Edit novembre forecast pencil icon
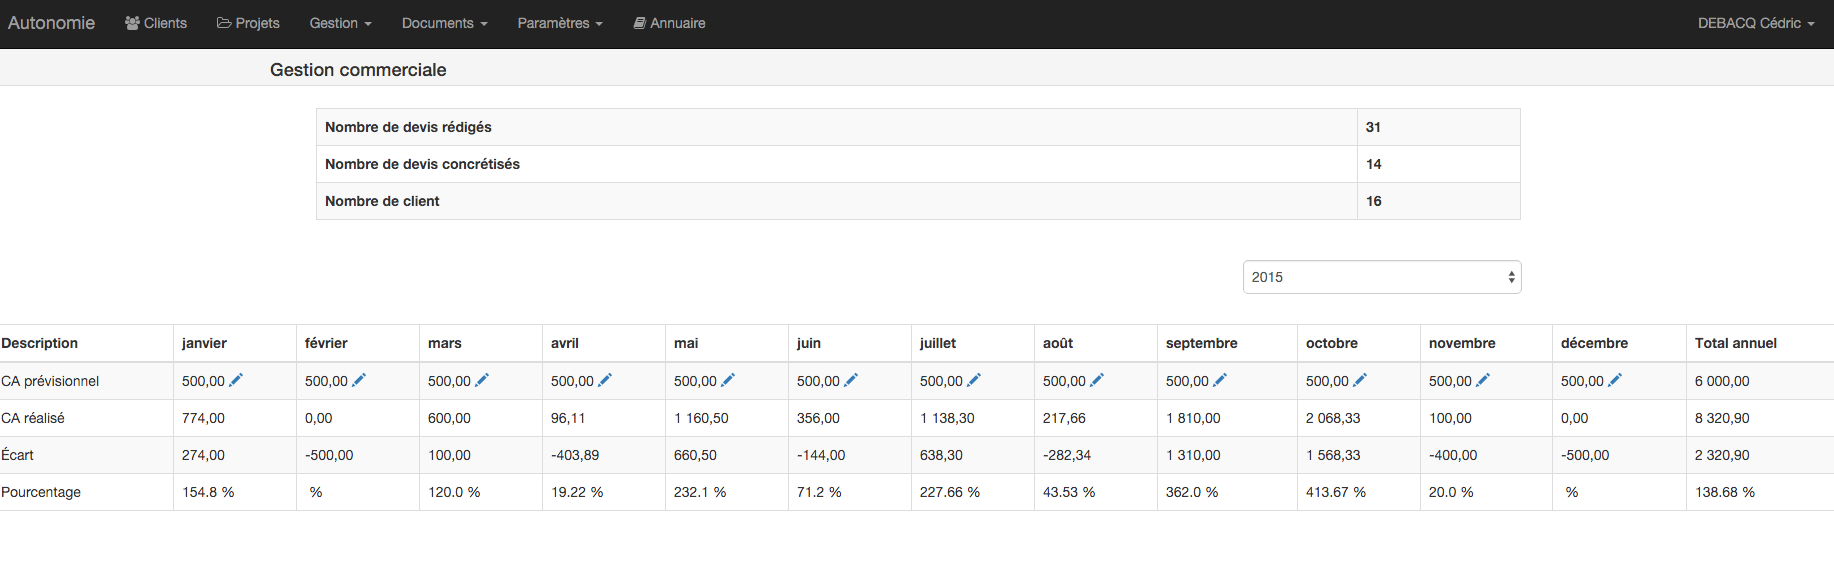The image size is (1834, 564). point(1483,380)
